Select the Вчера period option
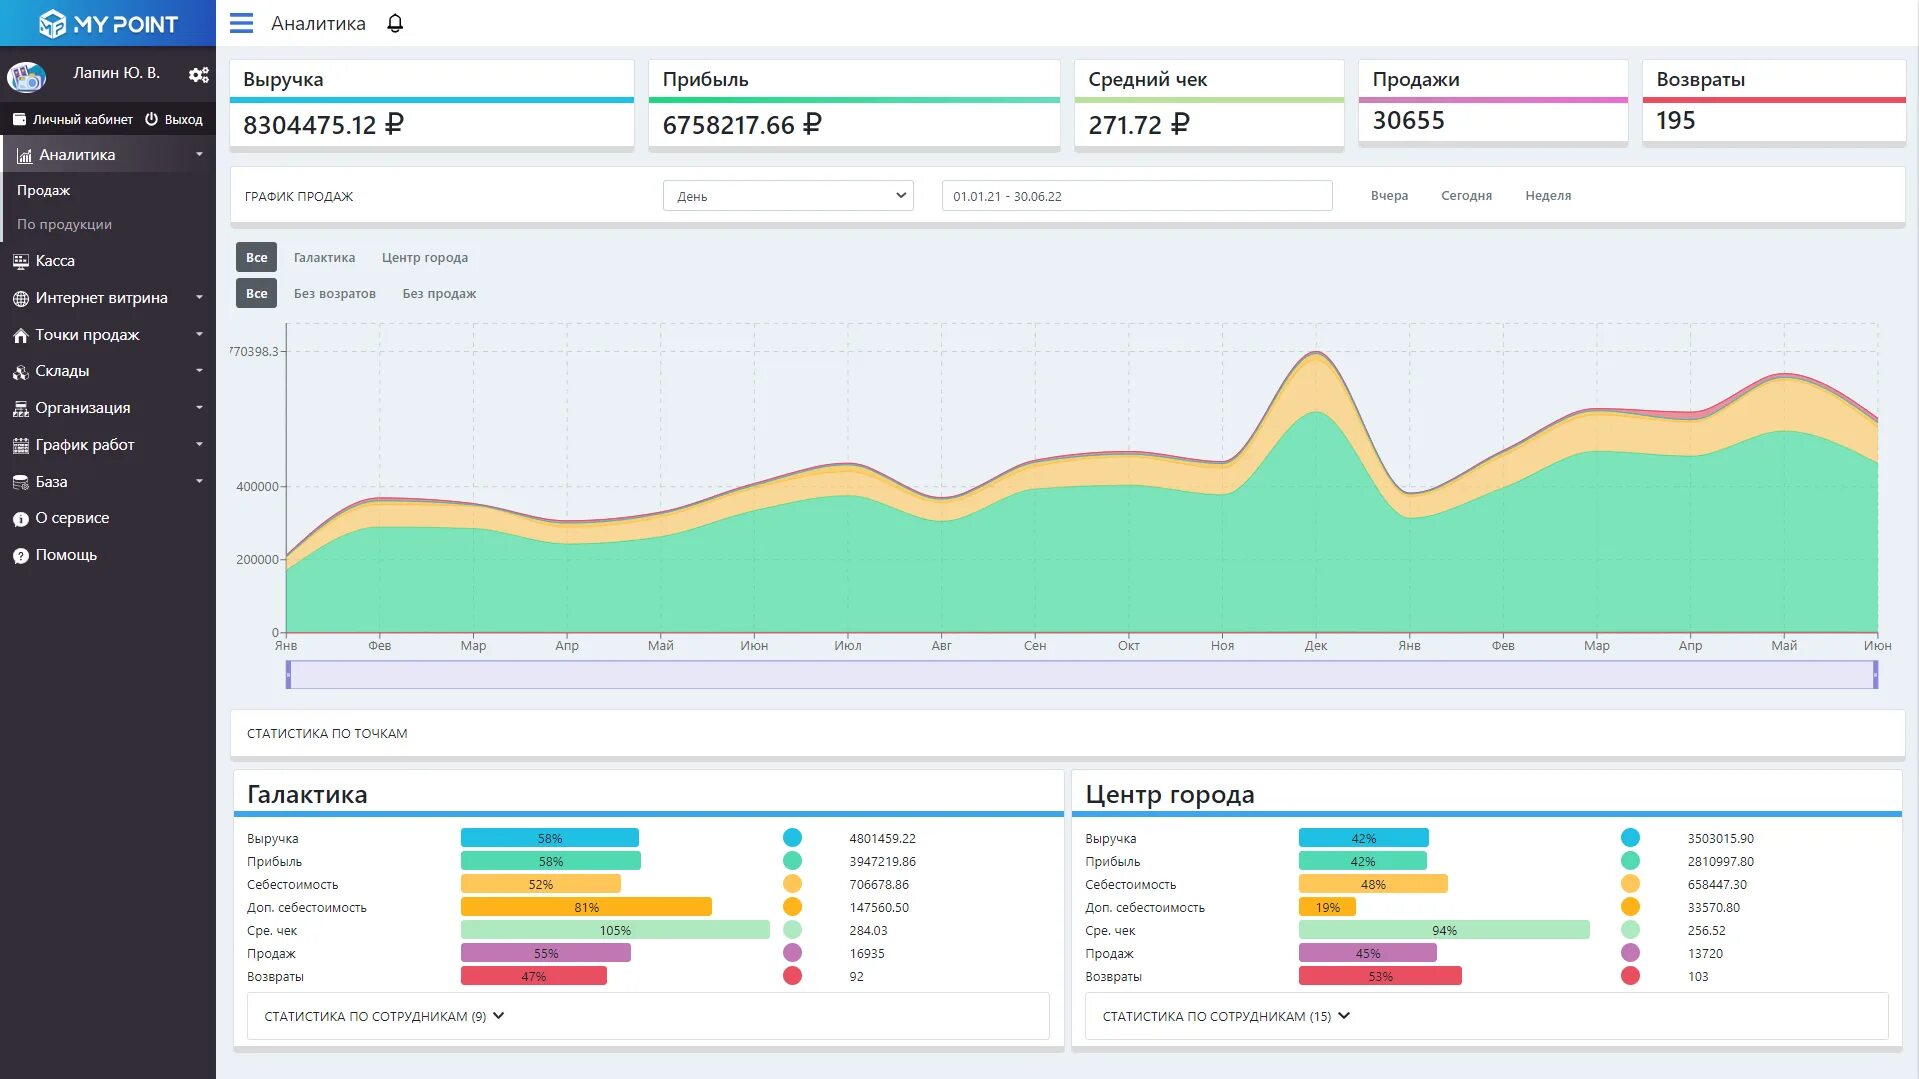Screen dimensions: 1919x1079 coord(1389,196)
